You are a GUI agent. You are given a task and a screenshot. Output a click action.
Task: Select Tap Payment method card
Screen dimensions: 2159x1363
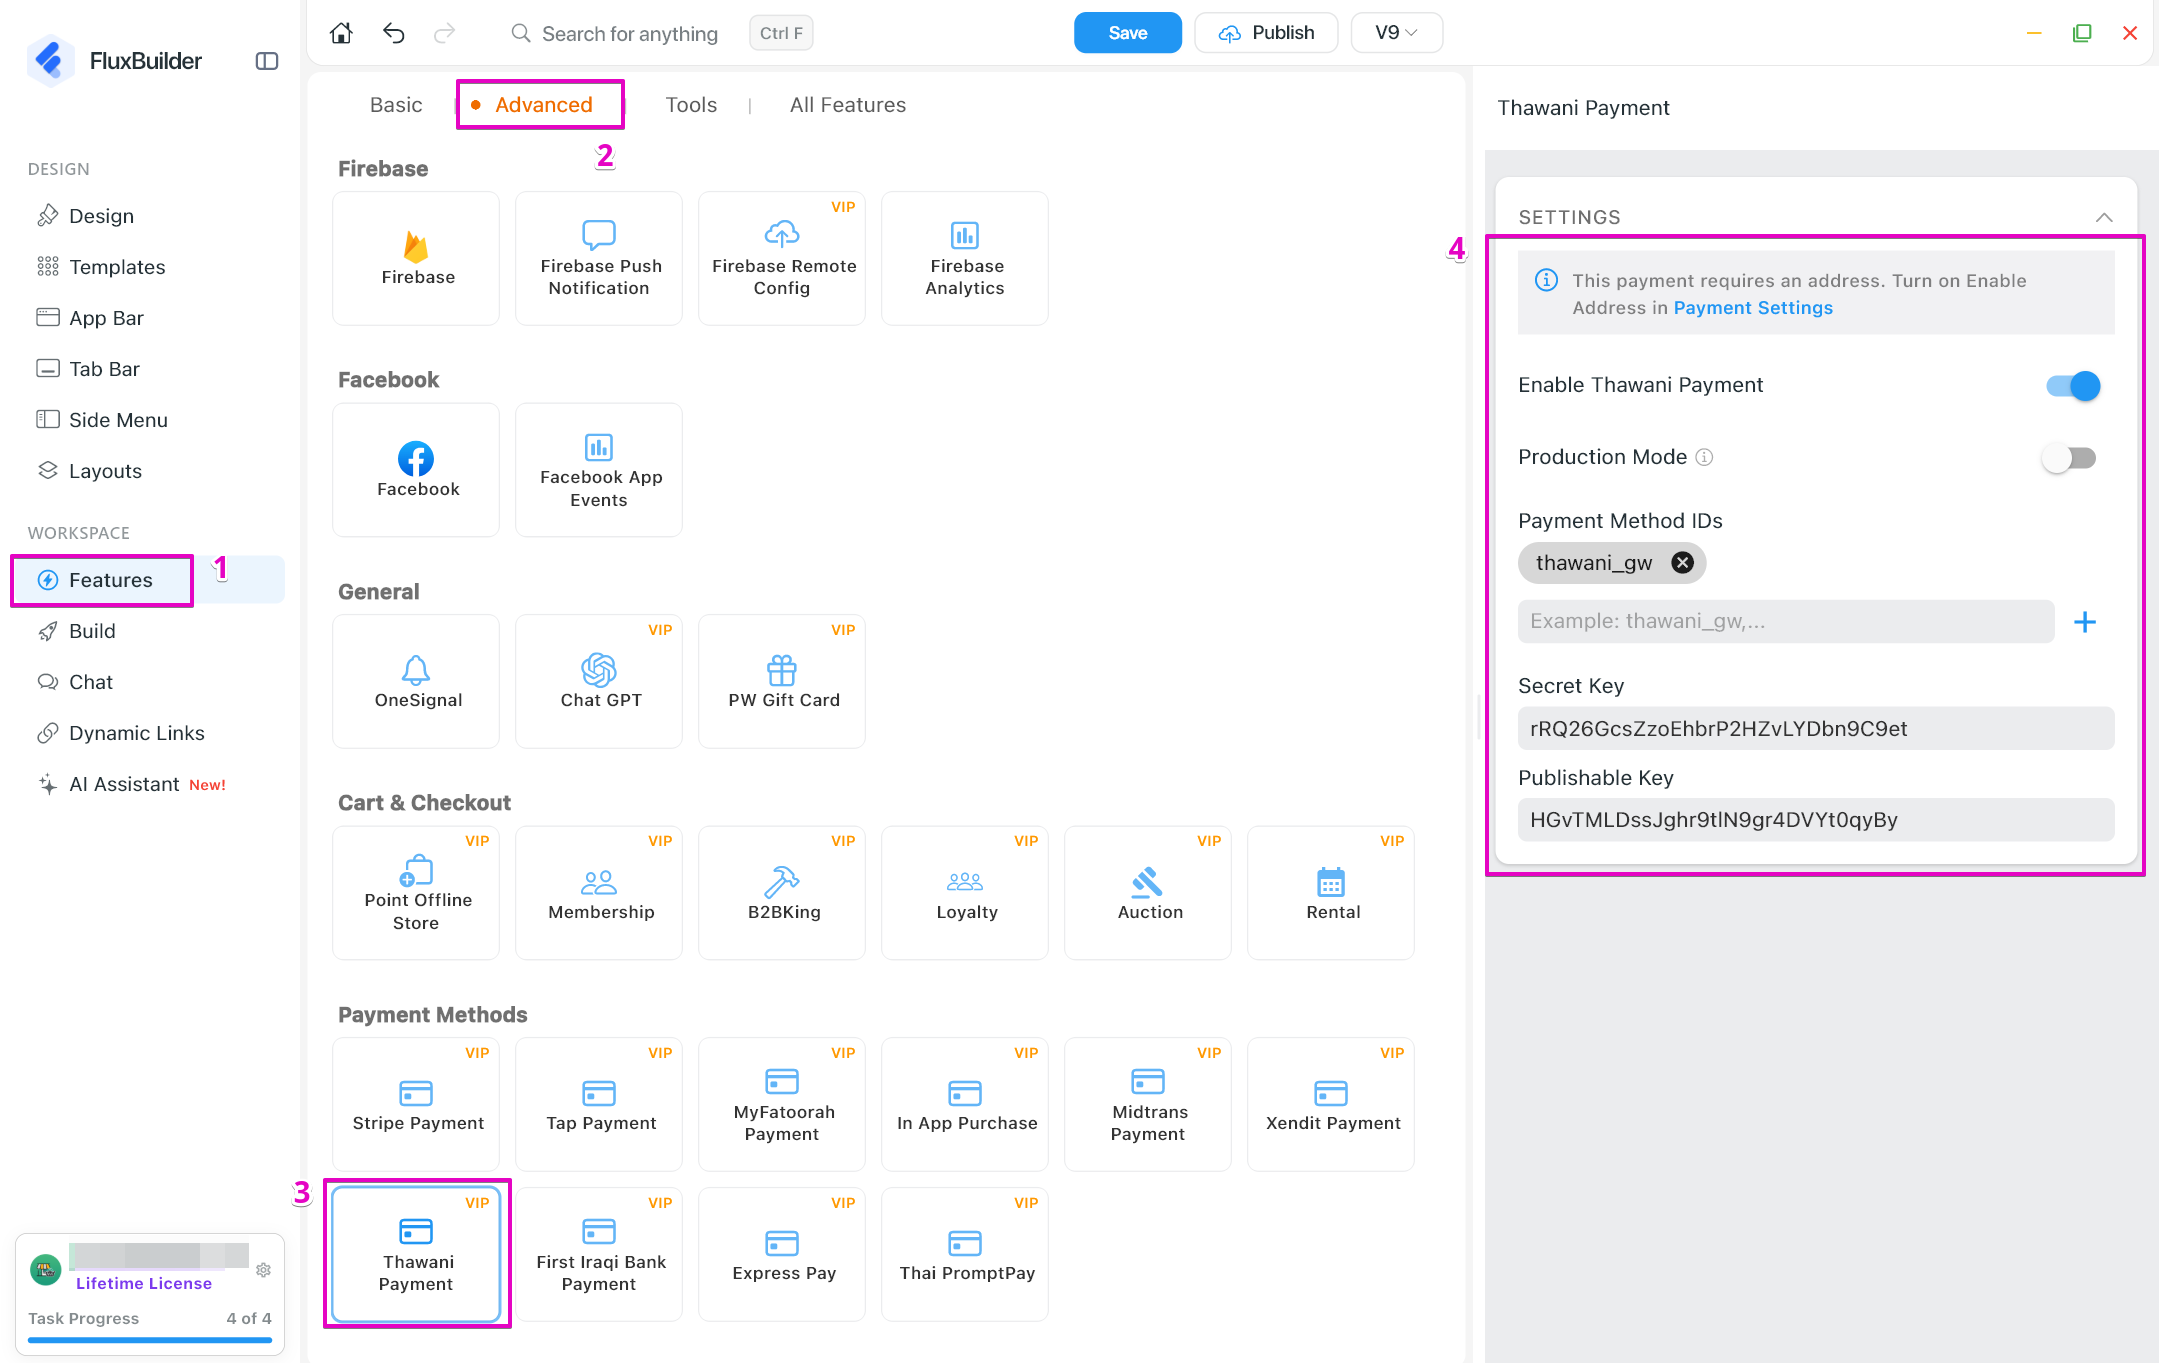click(x=599, y=1104)
